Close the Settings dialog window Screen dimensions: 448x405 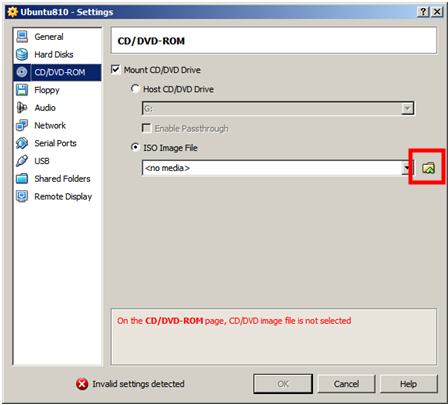coord(437,12)
